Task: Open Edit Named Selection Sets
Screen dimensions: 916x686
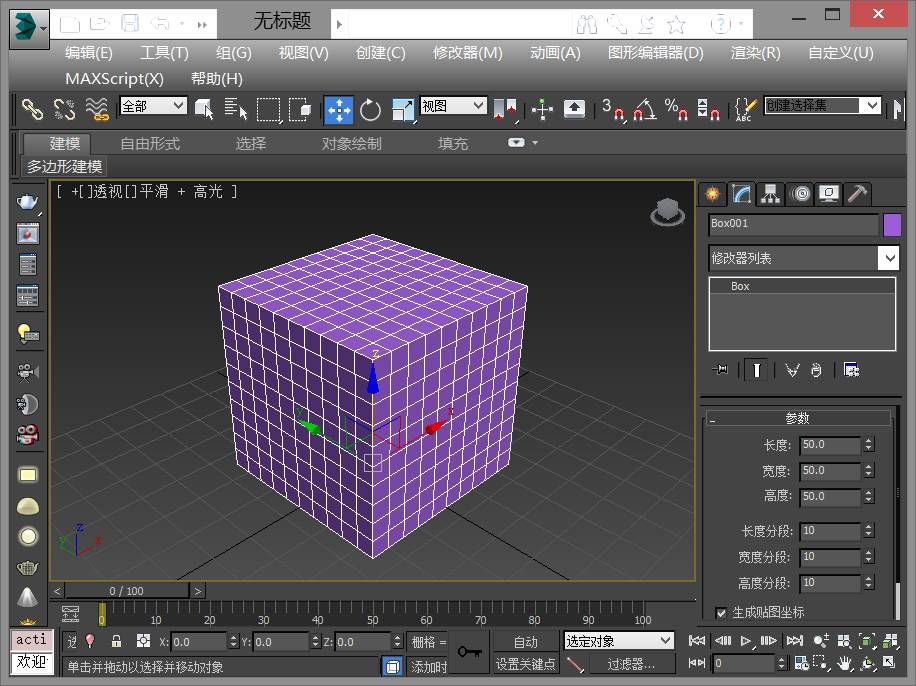Action: point(745,109)
